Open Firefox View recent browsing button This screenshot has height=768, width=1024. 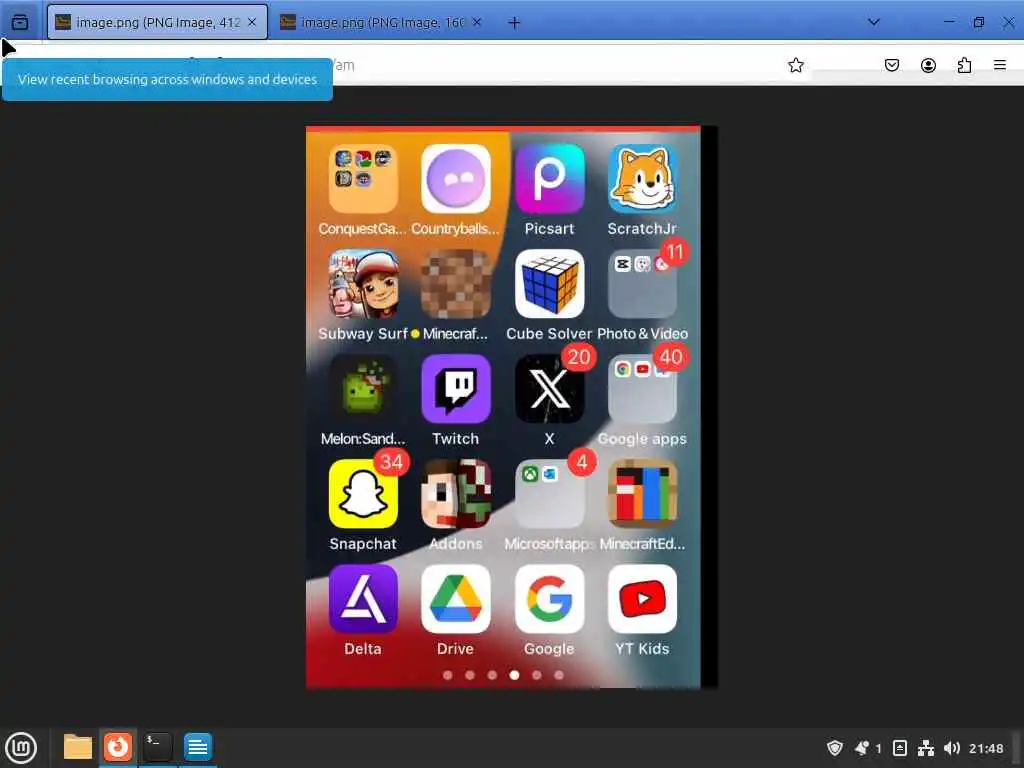[20, 22]
